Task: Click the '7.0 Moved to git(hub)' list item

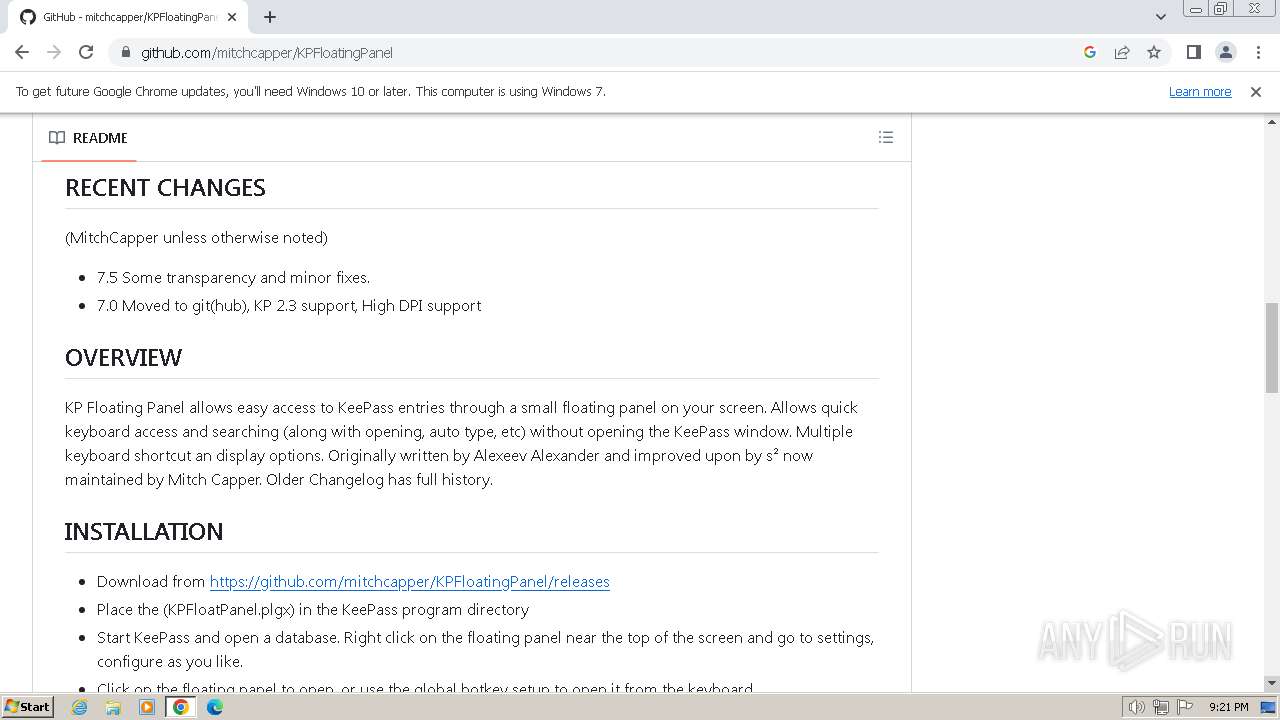Action: (289, 305)
